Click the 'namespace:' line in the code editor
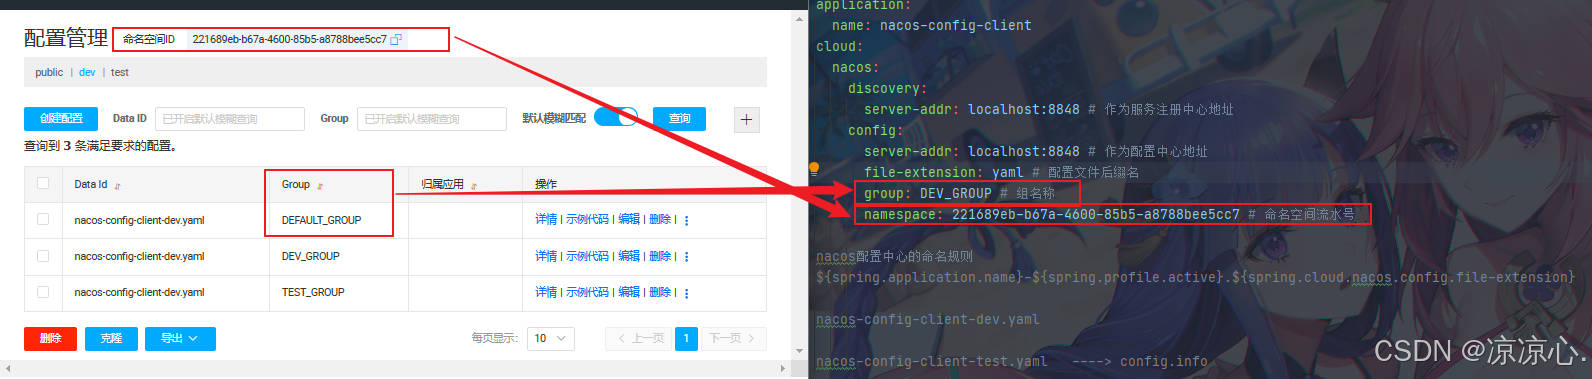The image size is (1592, 379). coord(1109,214)
